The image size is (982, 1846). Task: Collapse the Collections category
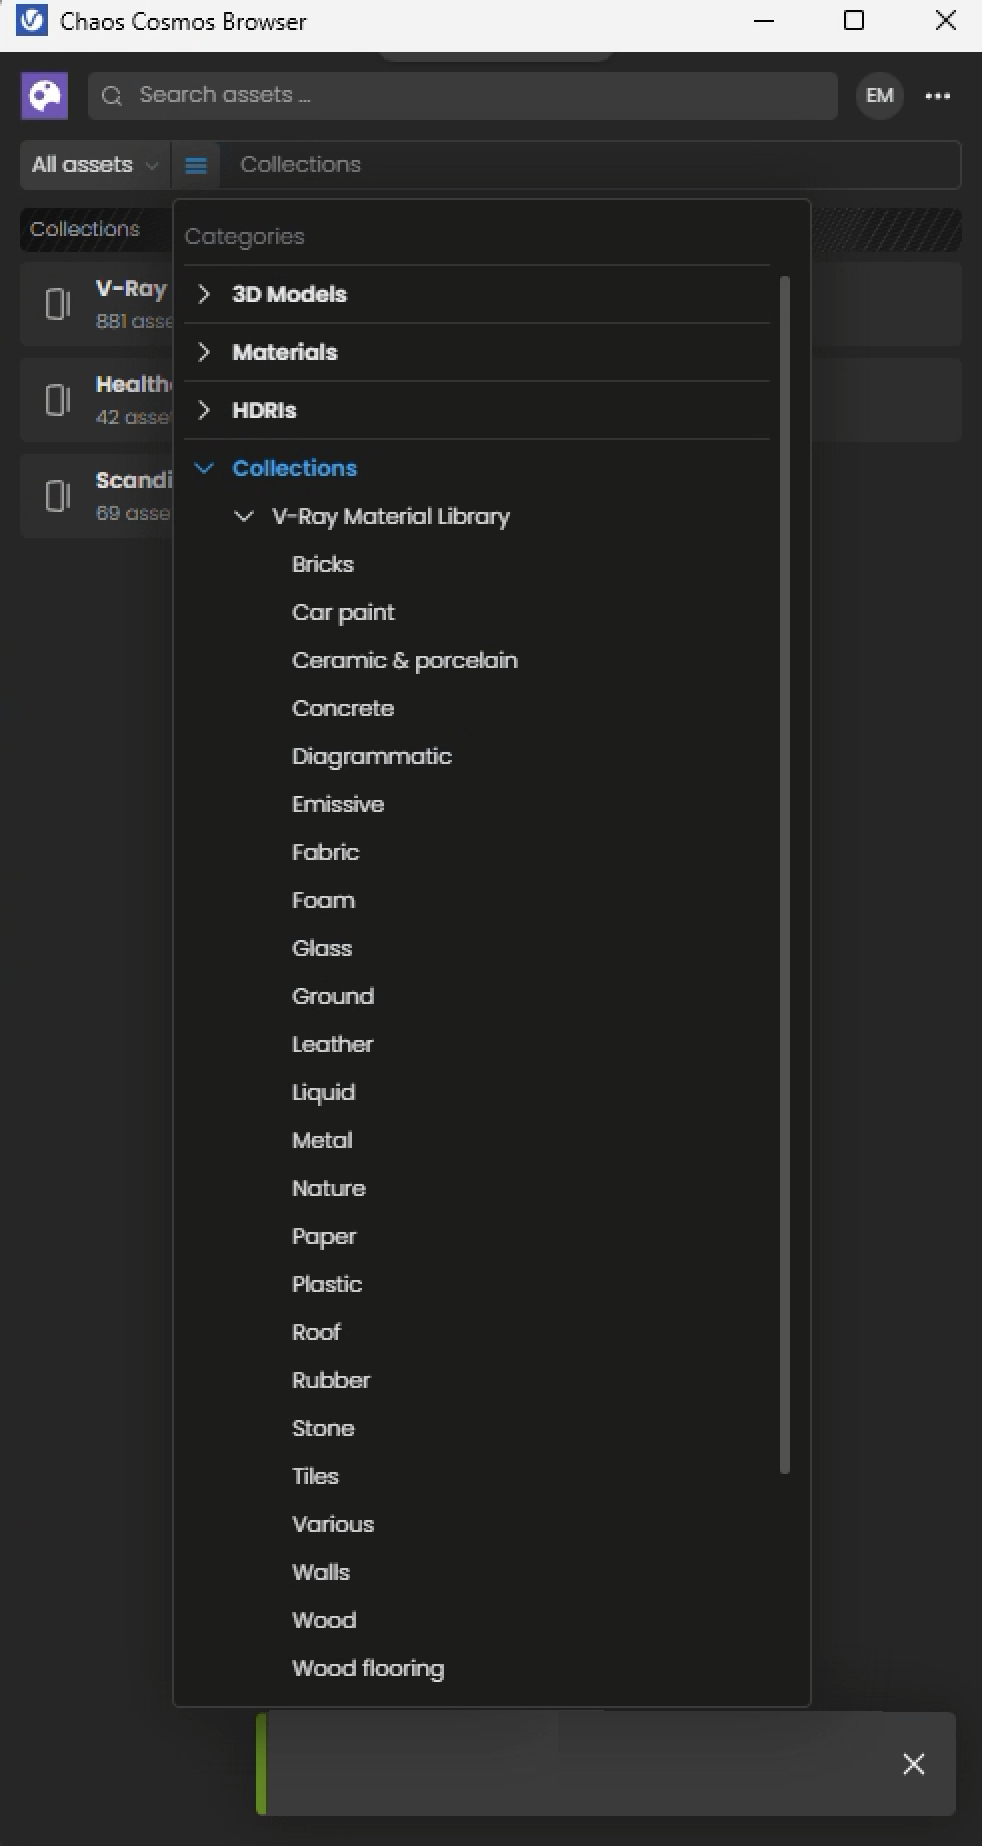[x=204, y=468]
